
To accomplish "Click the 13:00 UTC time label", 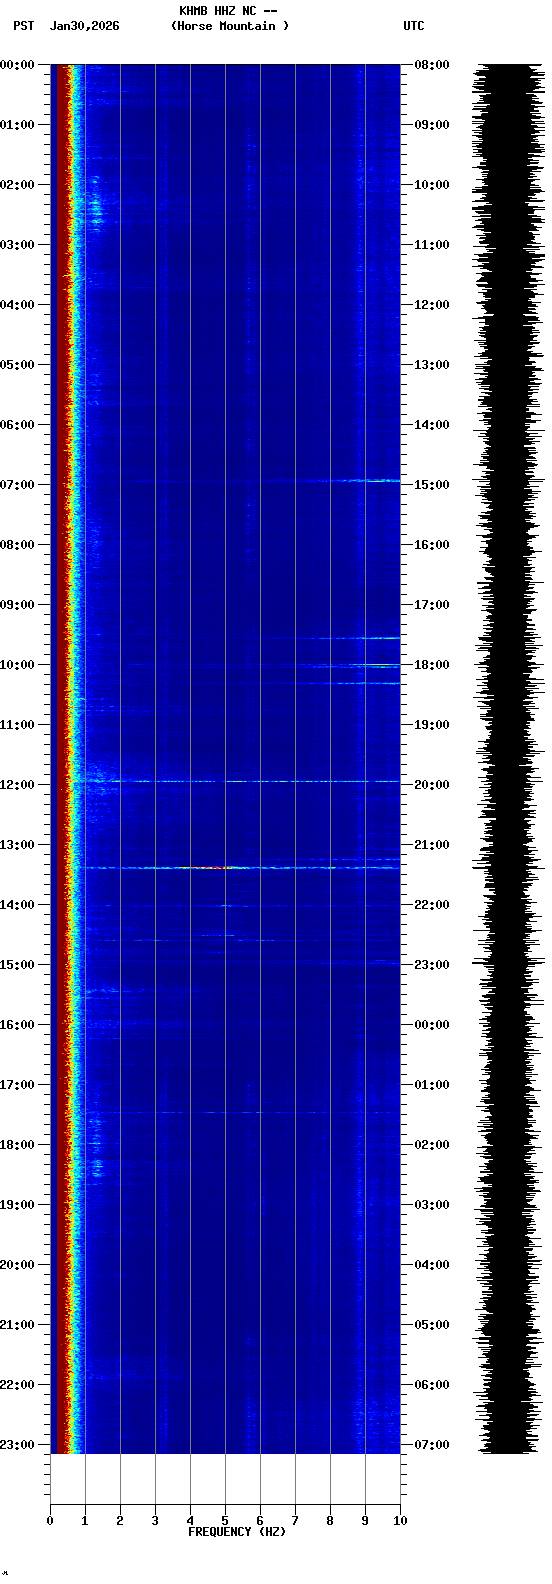I will point(432,365).
